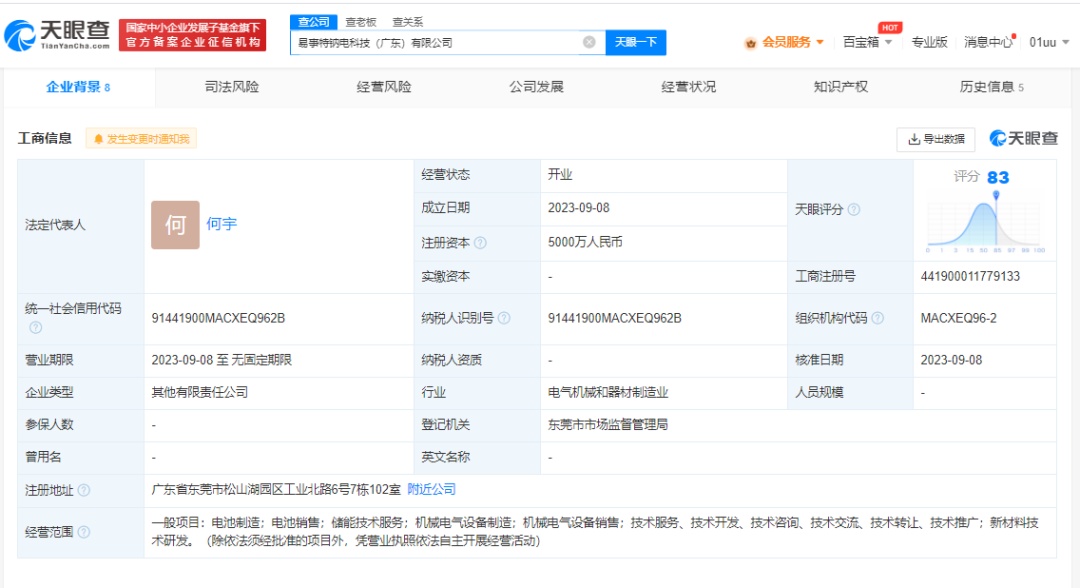The image size is (1080, 588).
Task: Click help icon next to 注册地址
Action: point(84,490)
